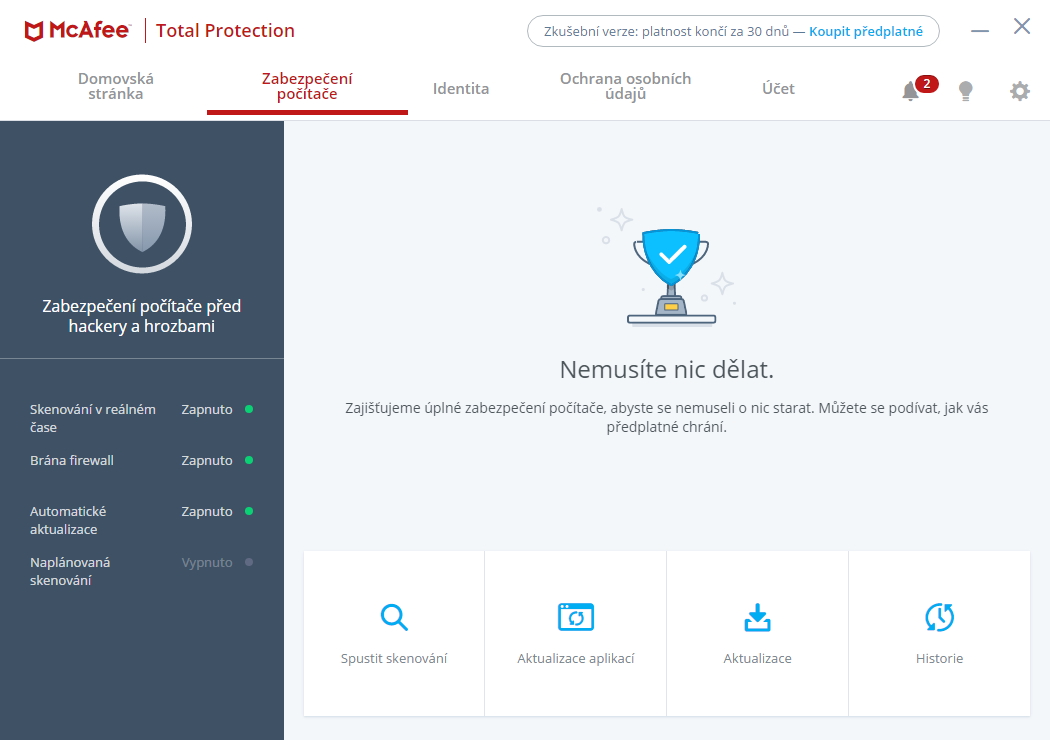
Task: Open Skenování v reálném čase setting
Action: click(x=141, y=418)
